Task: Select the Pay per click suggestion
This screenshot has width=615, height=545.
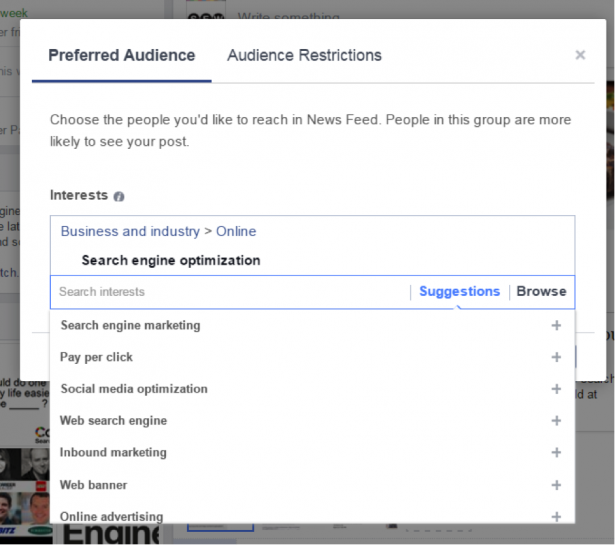Action: click(x=97, y=357)
